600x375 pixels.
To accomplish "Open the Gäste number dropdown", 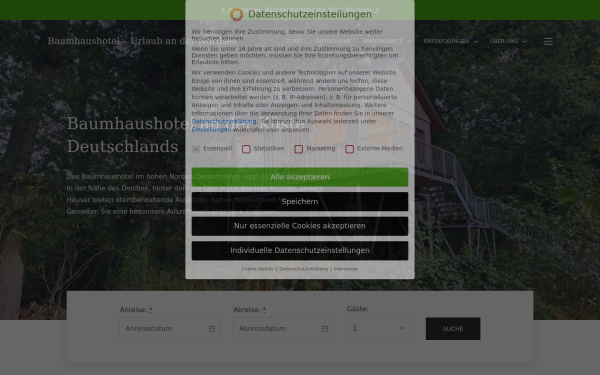I will (380, 328).
